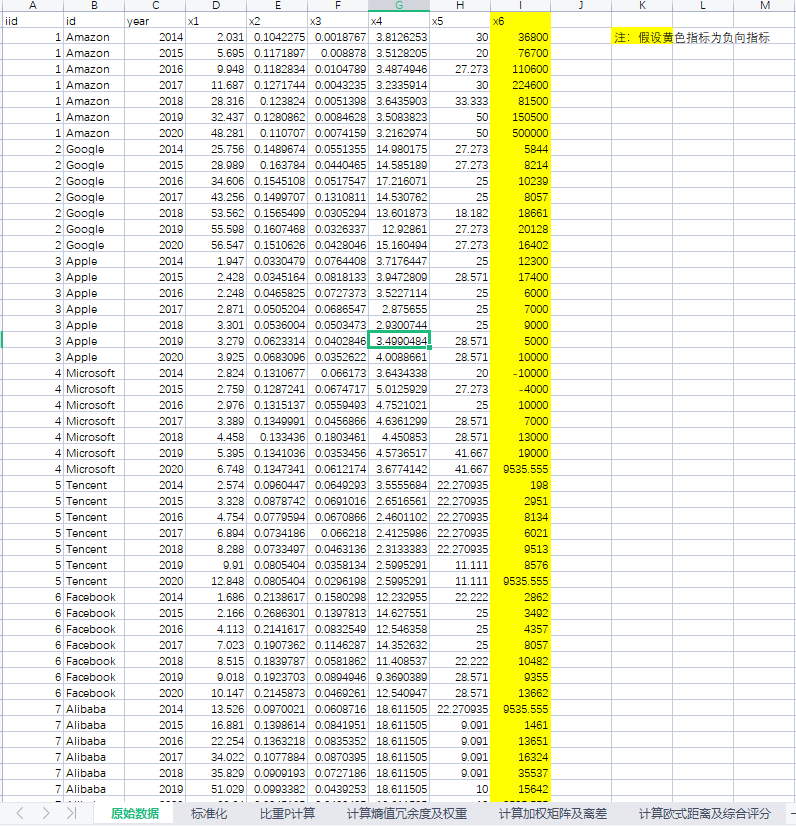Select Apple id cell in 2020 row
Image resolution: width=796 pixels, height=826 pixels.
click(94, 357)
